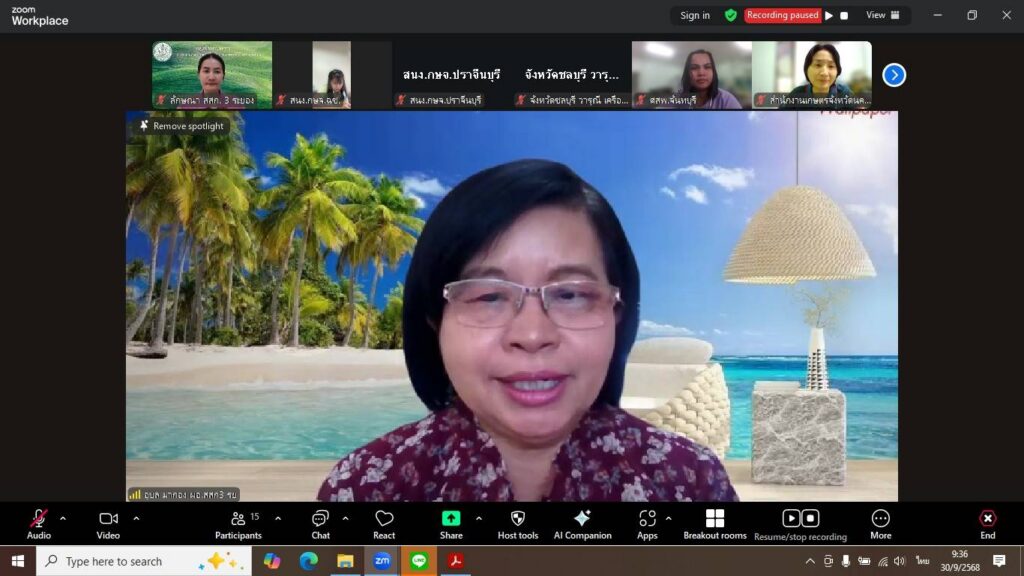Open the View layout menu
The width and height of the screenshot is (1024, 576).
pos(882,15)
